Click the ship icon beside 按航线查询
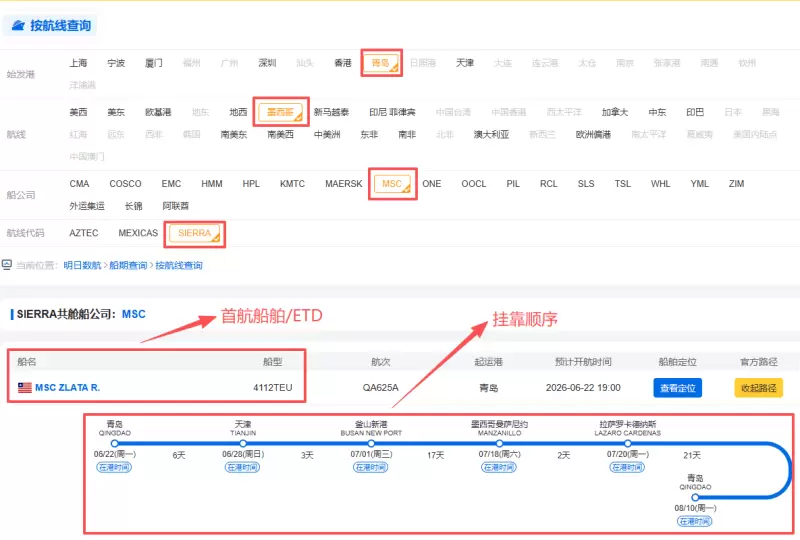The image size is (800, 540). click(18, 25)
